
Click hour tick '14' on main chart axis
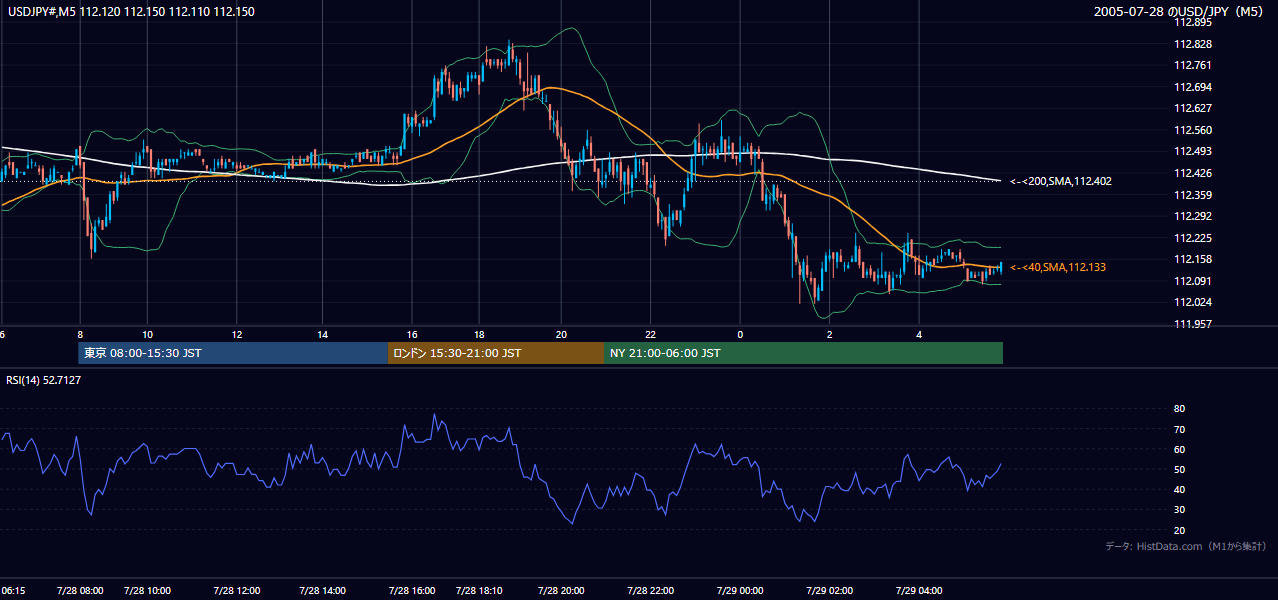[x=323, y=334]
